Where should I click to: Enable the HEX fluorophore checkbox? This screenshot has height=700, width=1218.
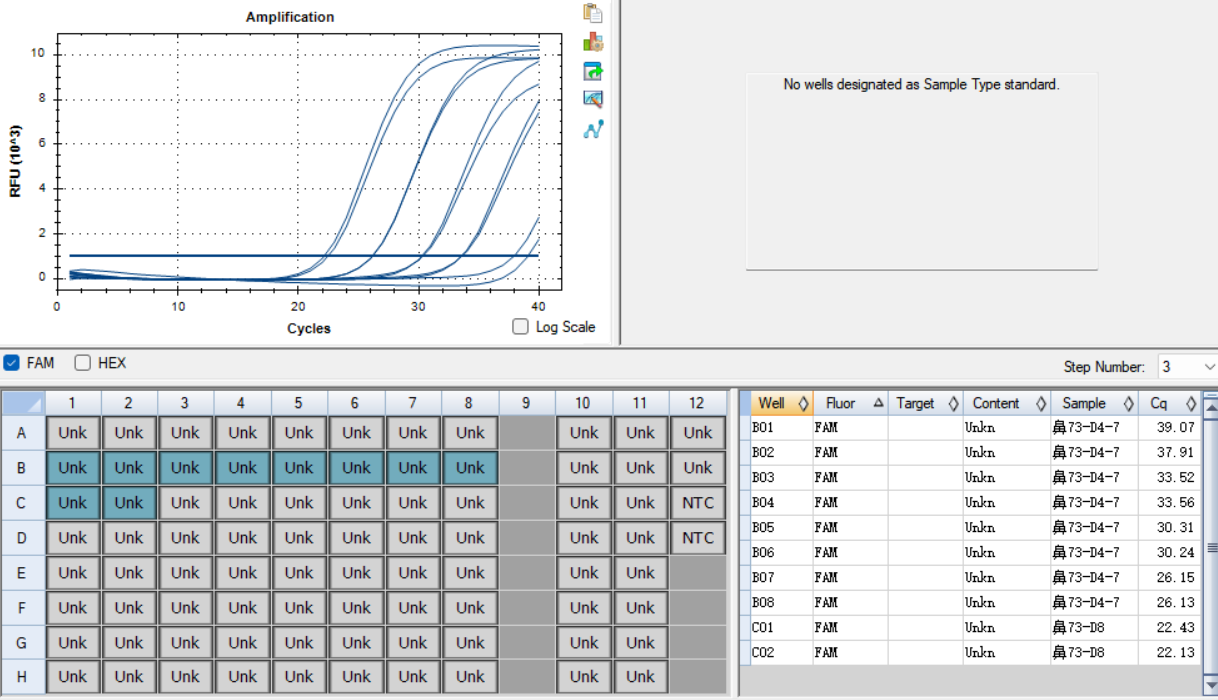[83, 363]
